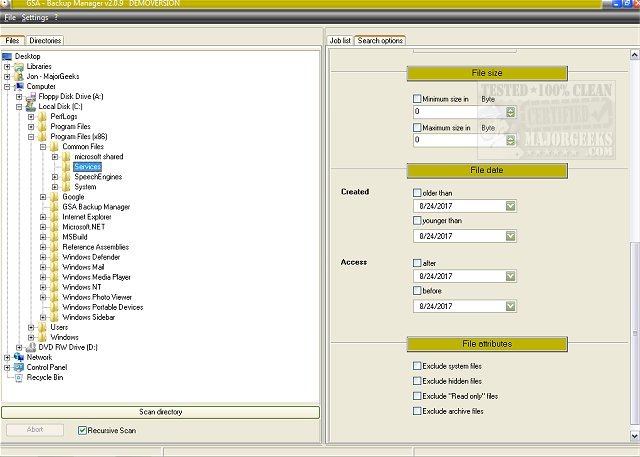Click the Network icon in tree

(18, 357)
